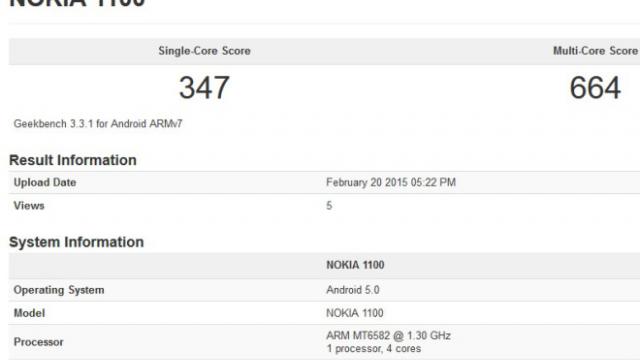Click the ARM MT6582 @ 1.30 GHz text
The width and height of the screenshot is (640, 360).
(388, 336)
